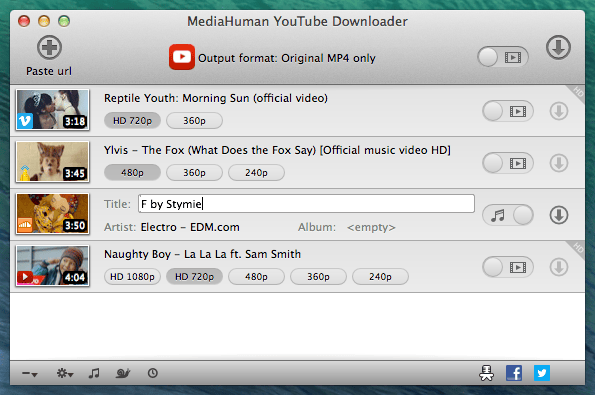
Task: Toggle the video switch for Naughty Boy row
Action: click(x=508, y=267)
